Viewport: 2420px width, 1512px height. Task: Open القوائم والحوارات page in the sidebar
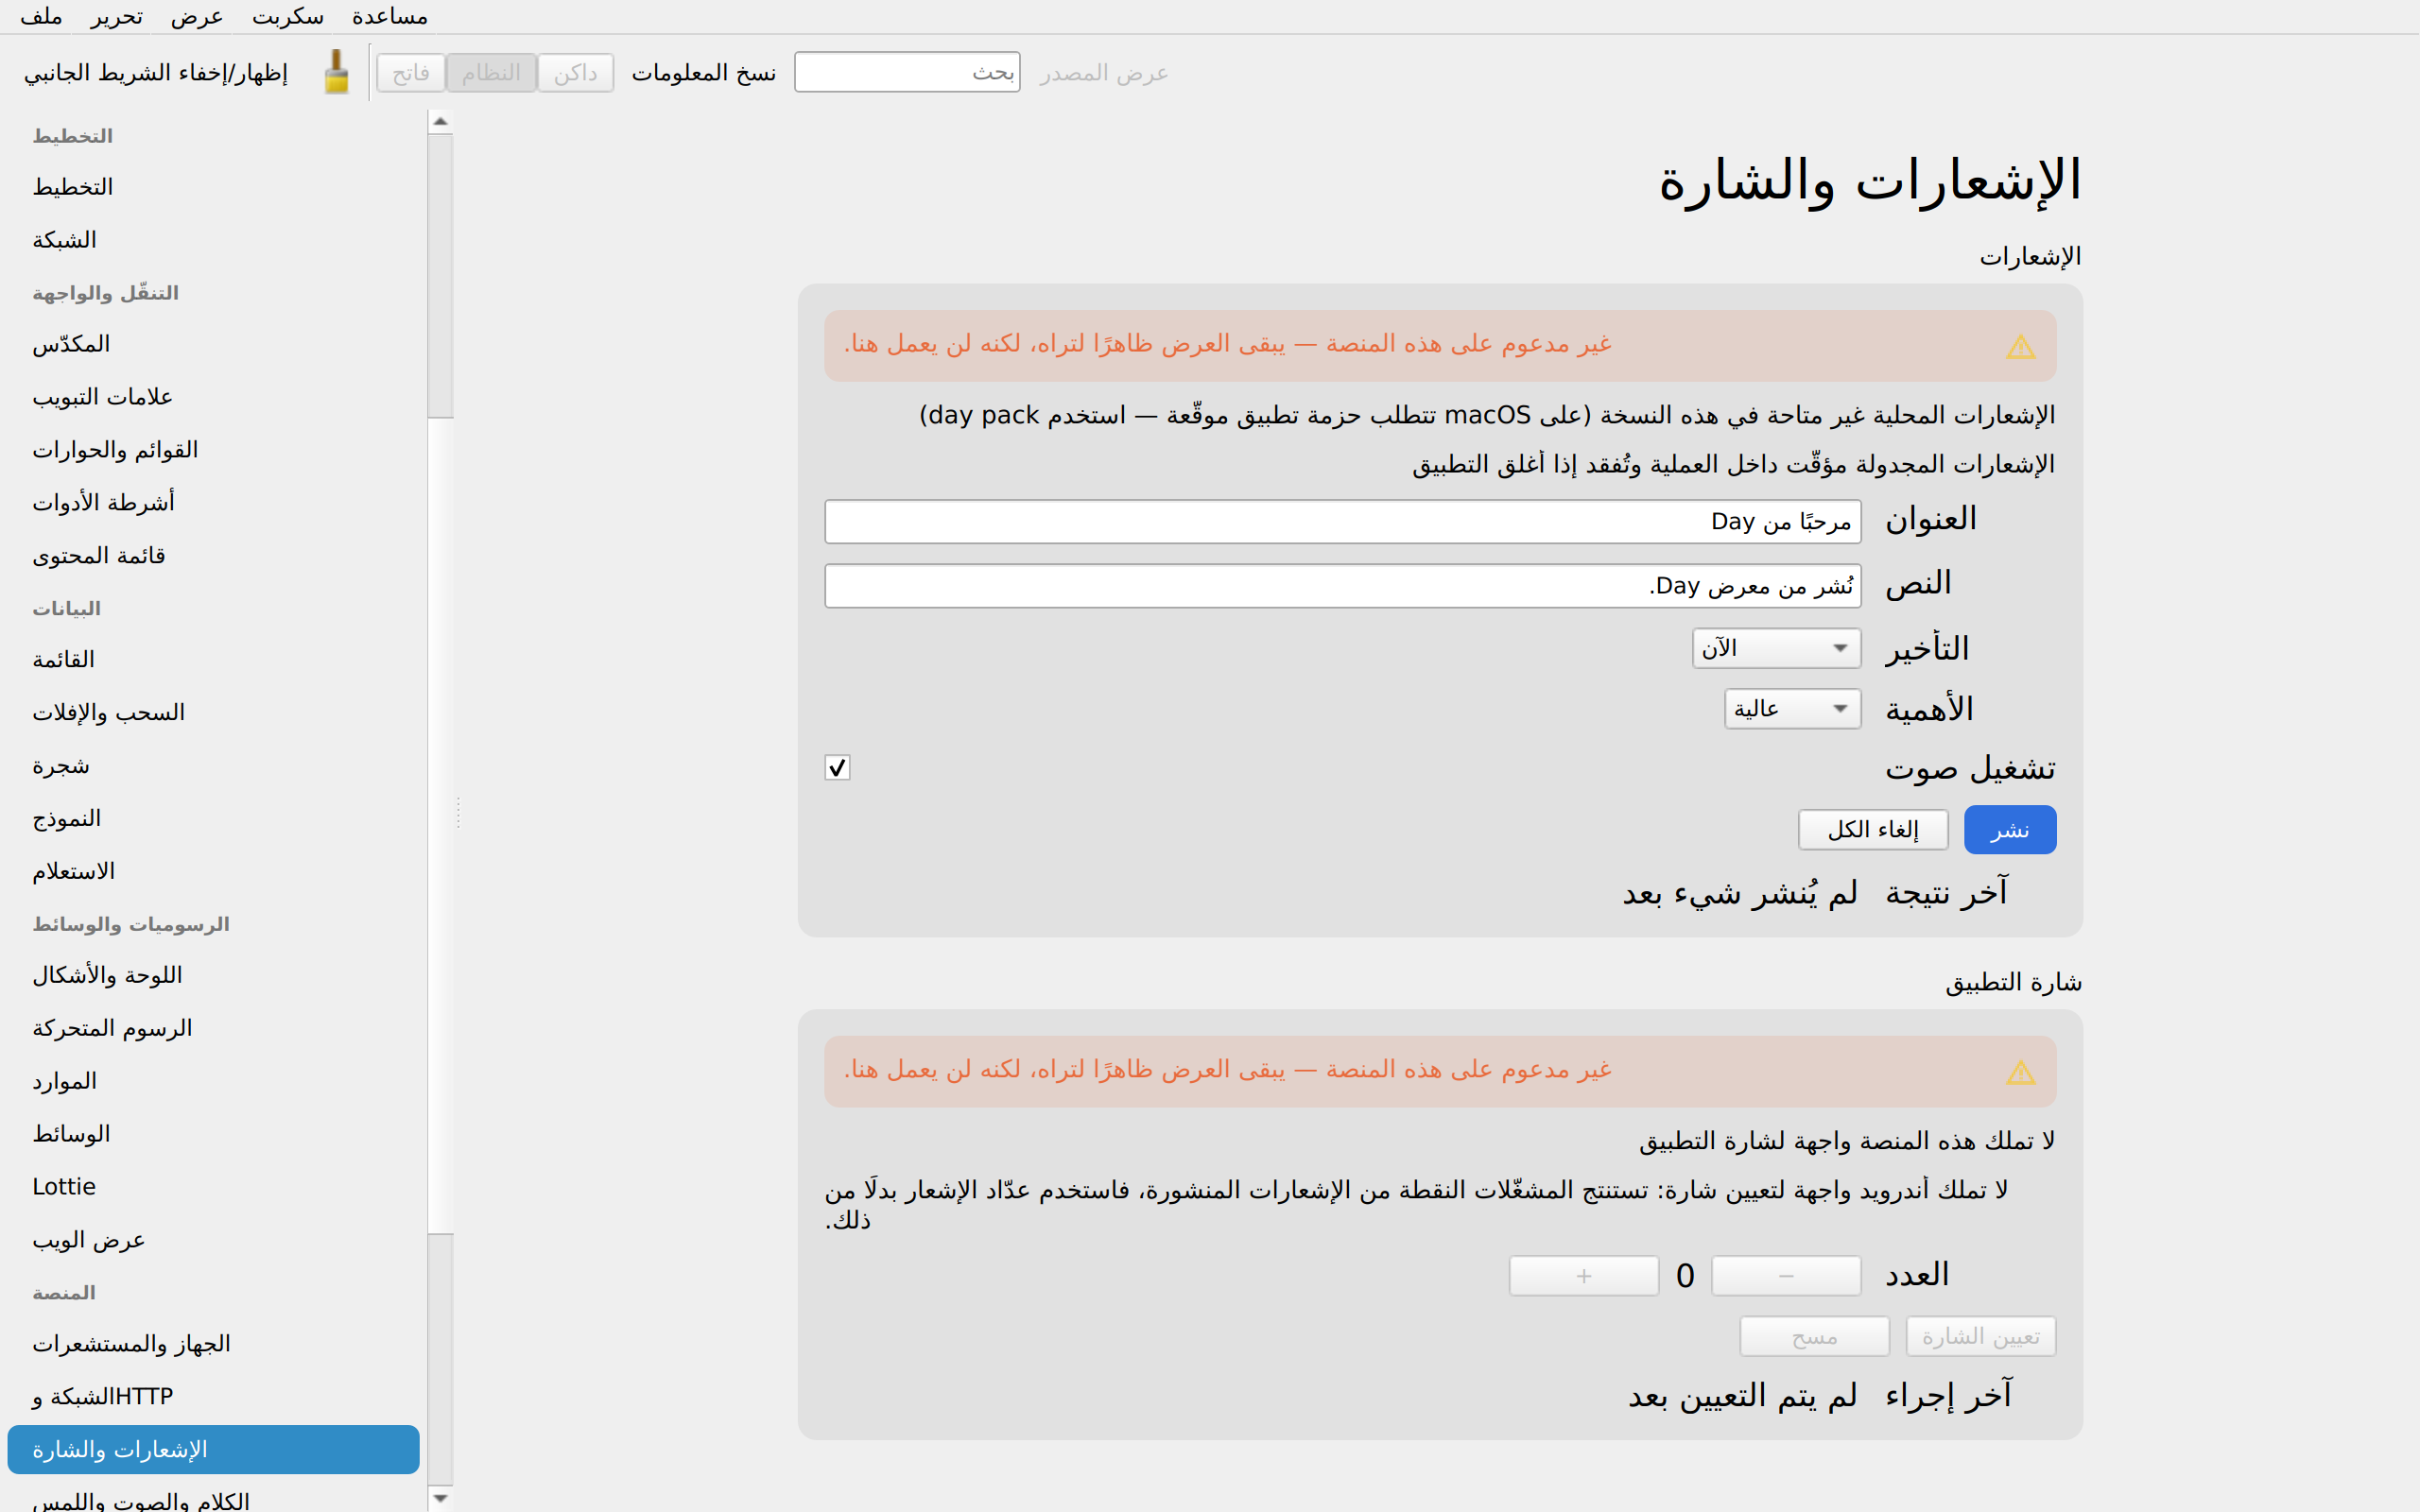point(213,450)
